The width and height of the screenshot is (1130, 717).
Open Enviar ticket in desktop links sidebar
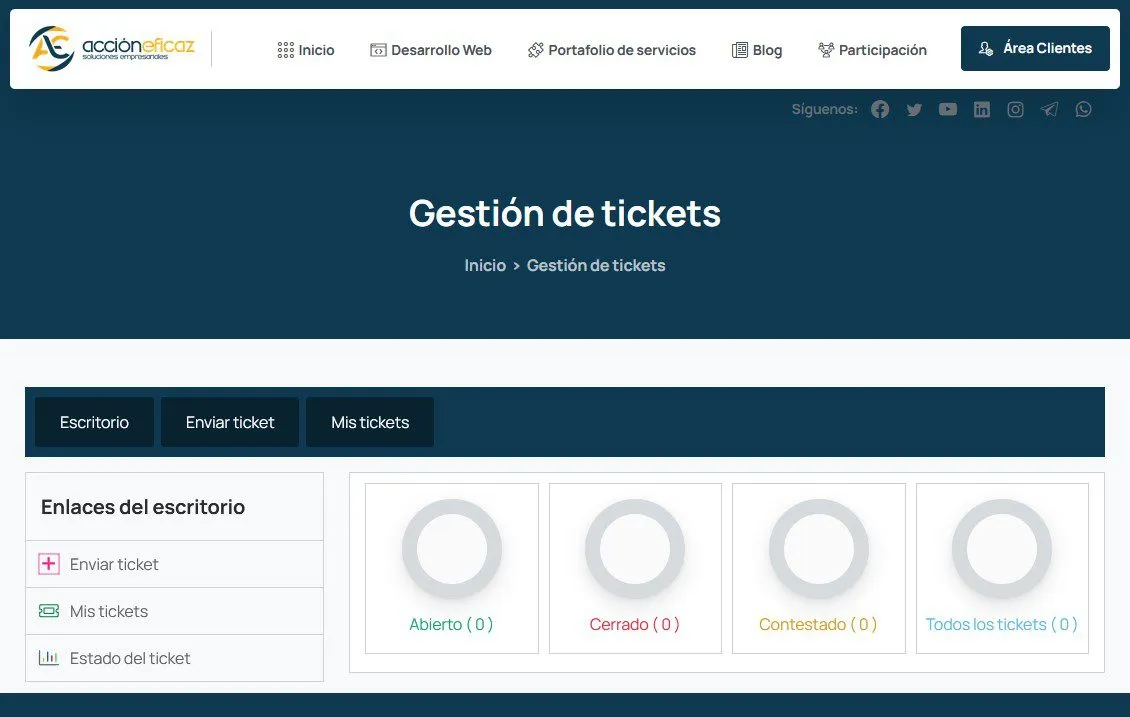[x=174, y=564]
